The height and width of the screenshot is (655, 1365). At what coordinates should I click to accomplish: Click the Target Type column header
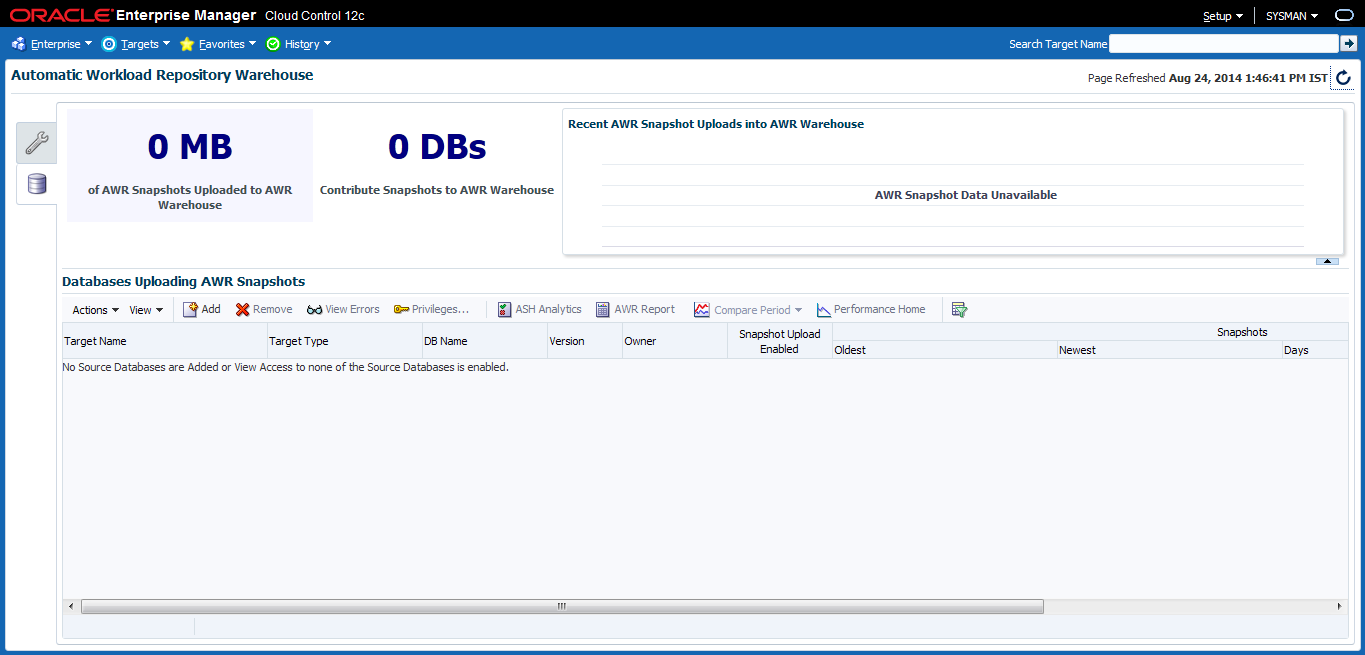pyautogui.click(x=345, y=341)
